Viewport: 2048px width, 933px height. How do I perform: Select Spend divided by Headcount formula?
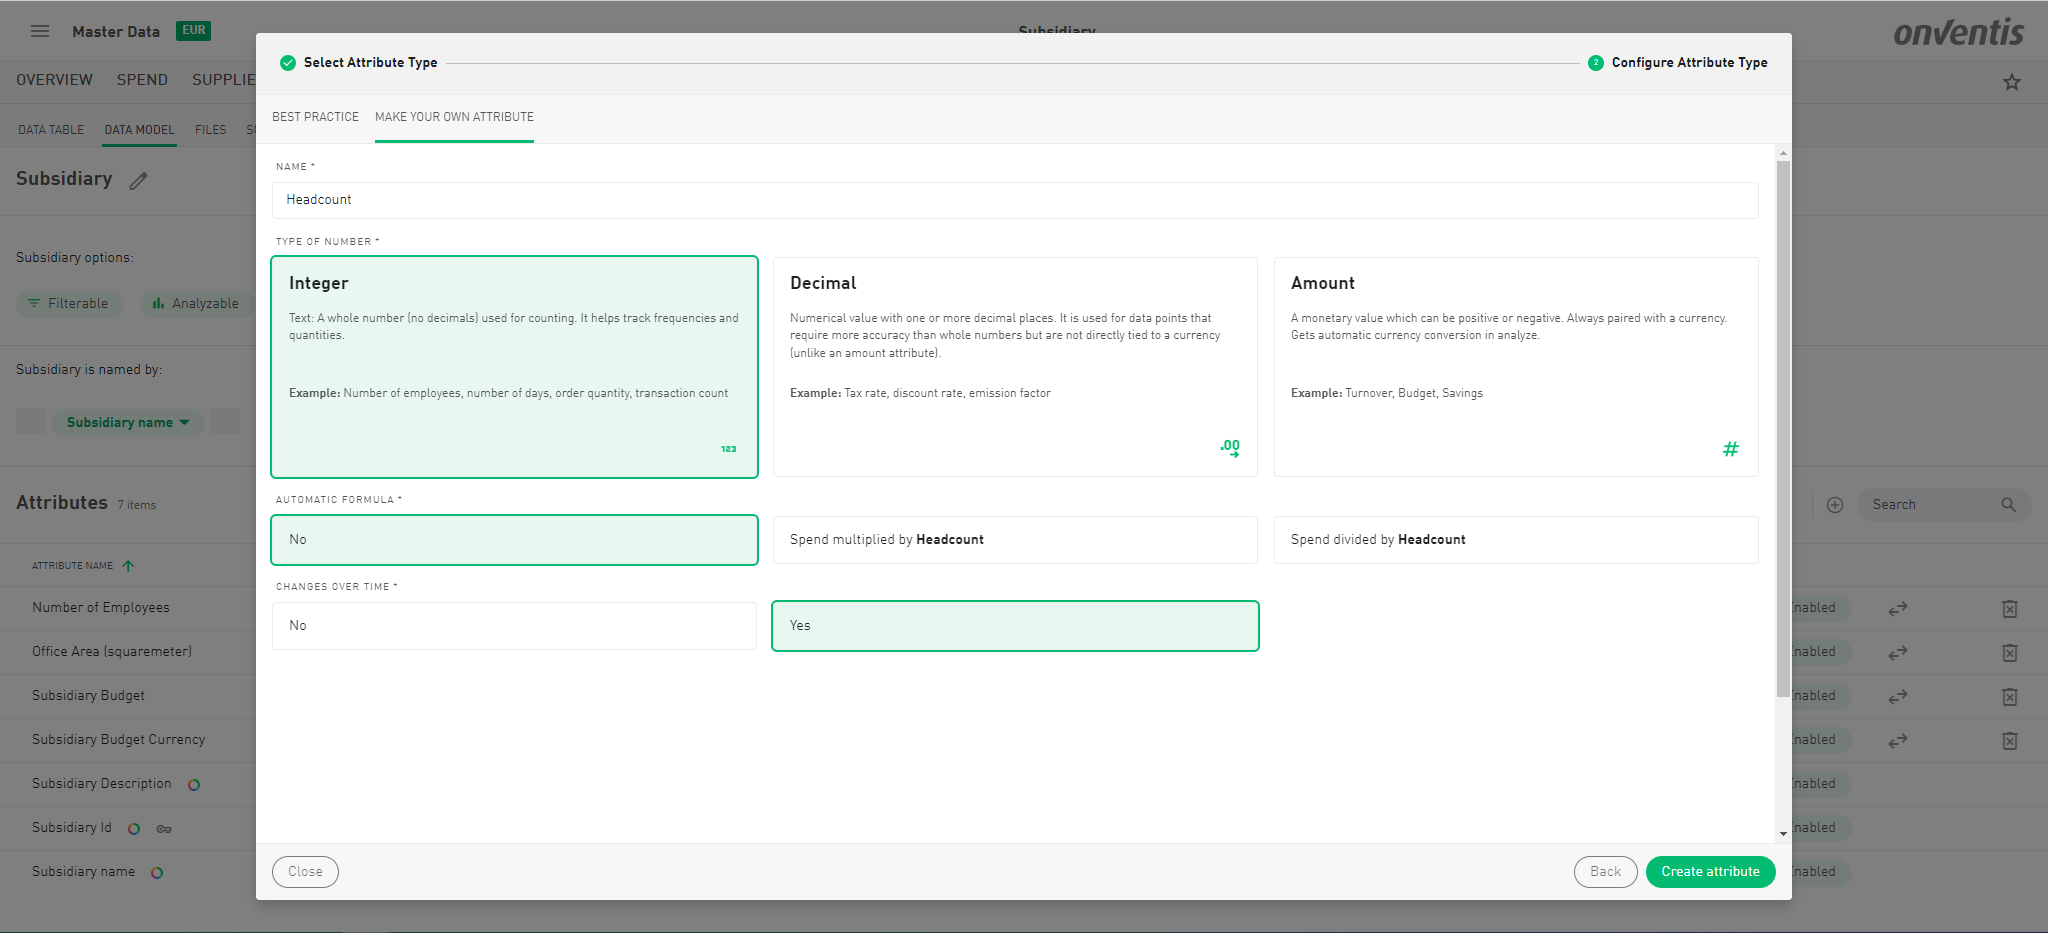click(x=1515, y=540)
